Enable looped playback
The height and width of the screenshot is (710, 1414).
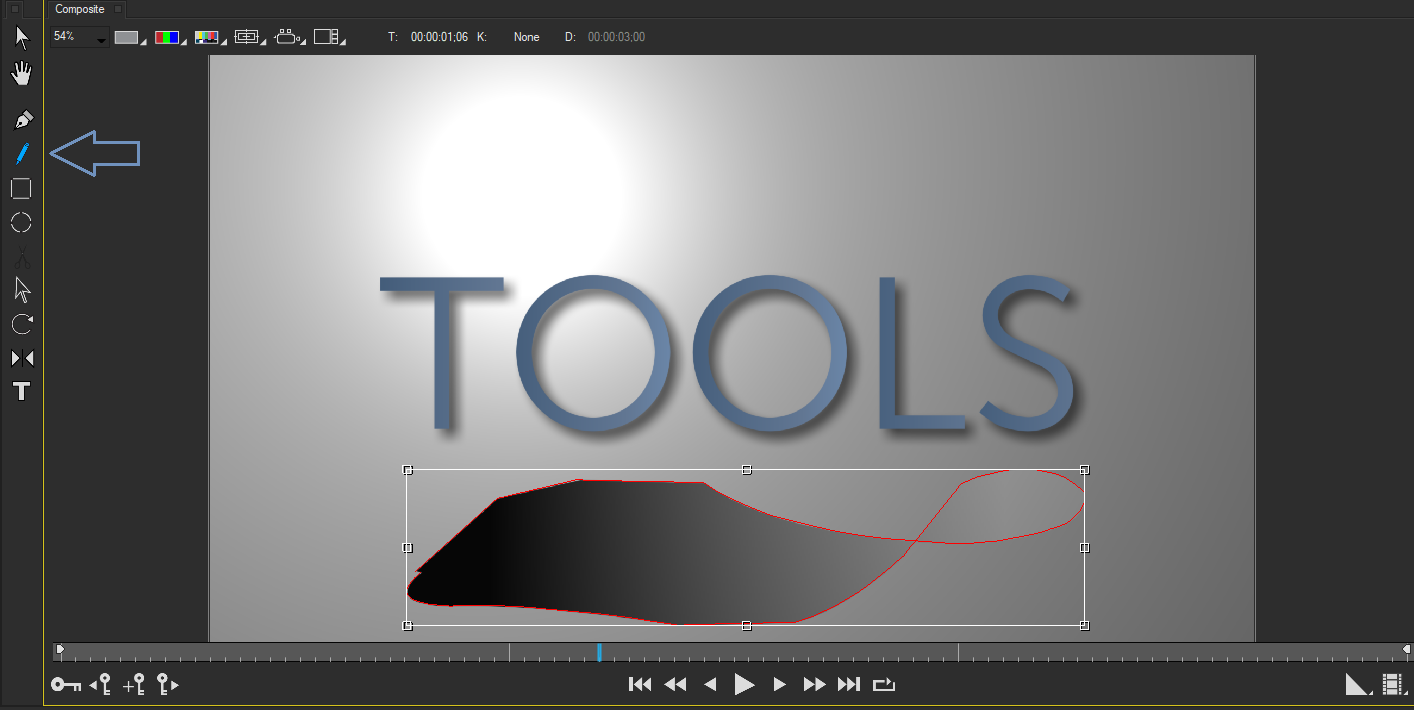884,684
